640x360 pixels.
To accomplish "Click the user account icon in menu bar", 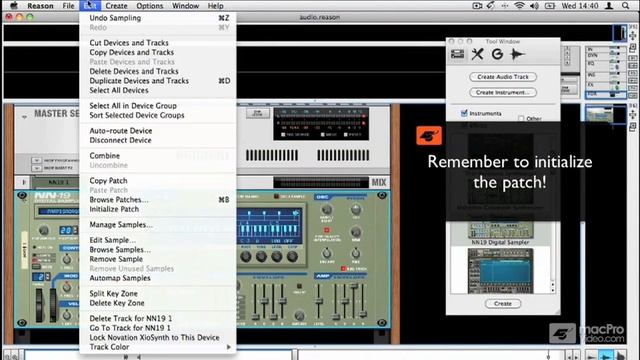I will pos(609,6).
